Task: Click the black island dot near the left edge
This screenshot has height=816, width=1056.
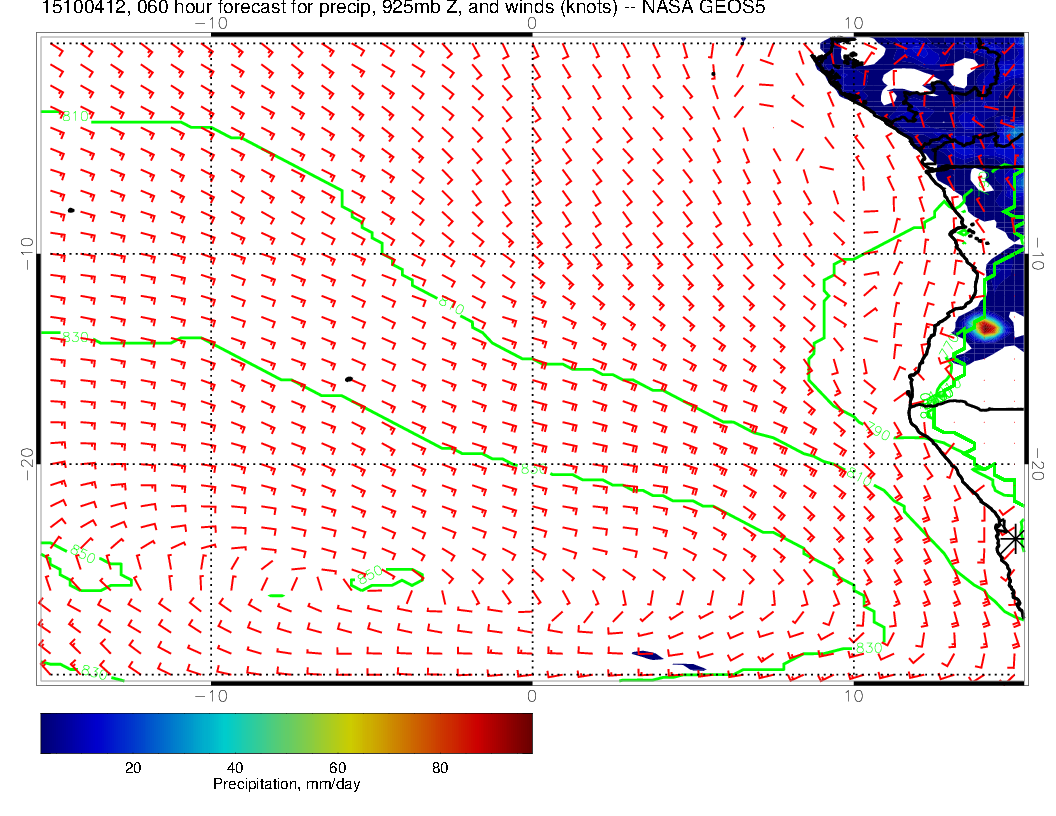Action: [x=71, y=210]
